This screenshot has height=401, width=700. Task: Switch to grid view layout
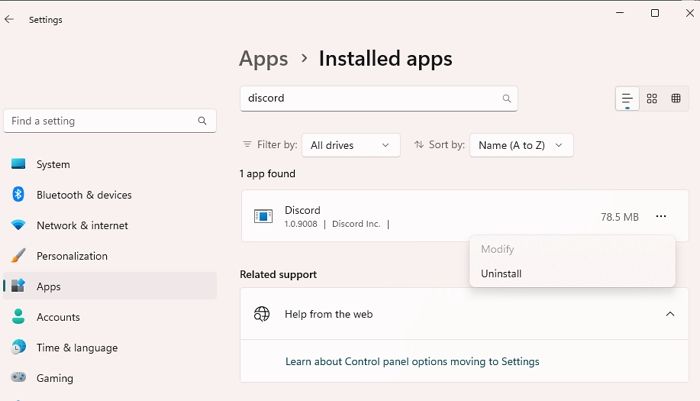(652, 98)
